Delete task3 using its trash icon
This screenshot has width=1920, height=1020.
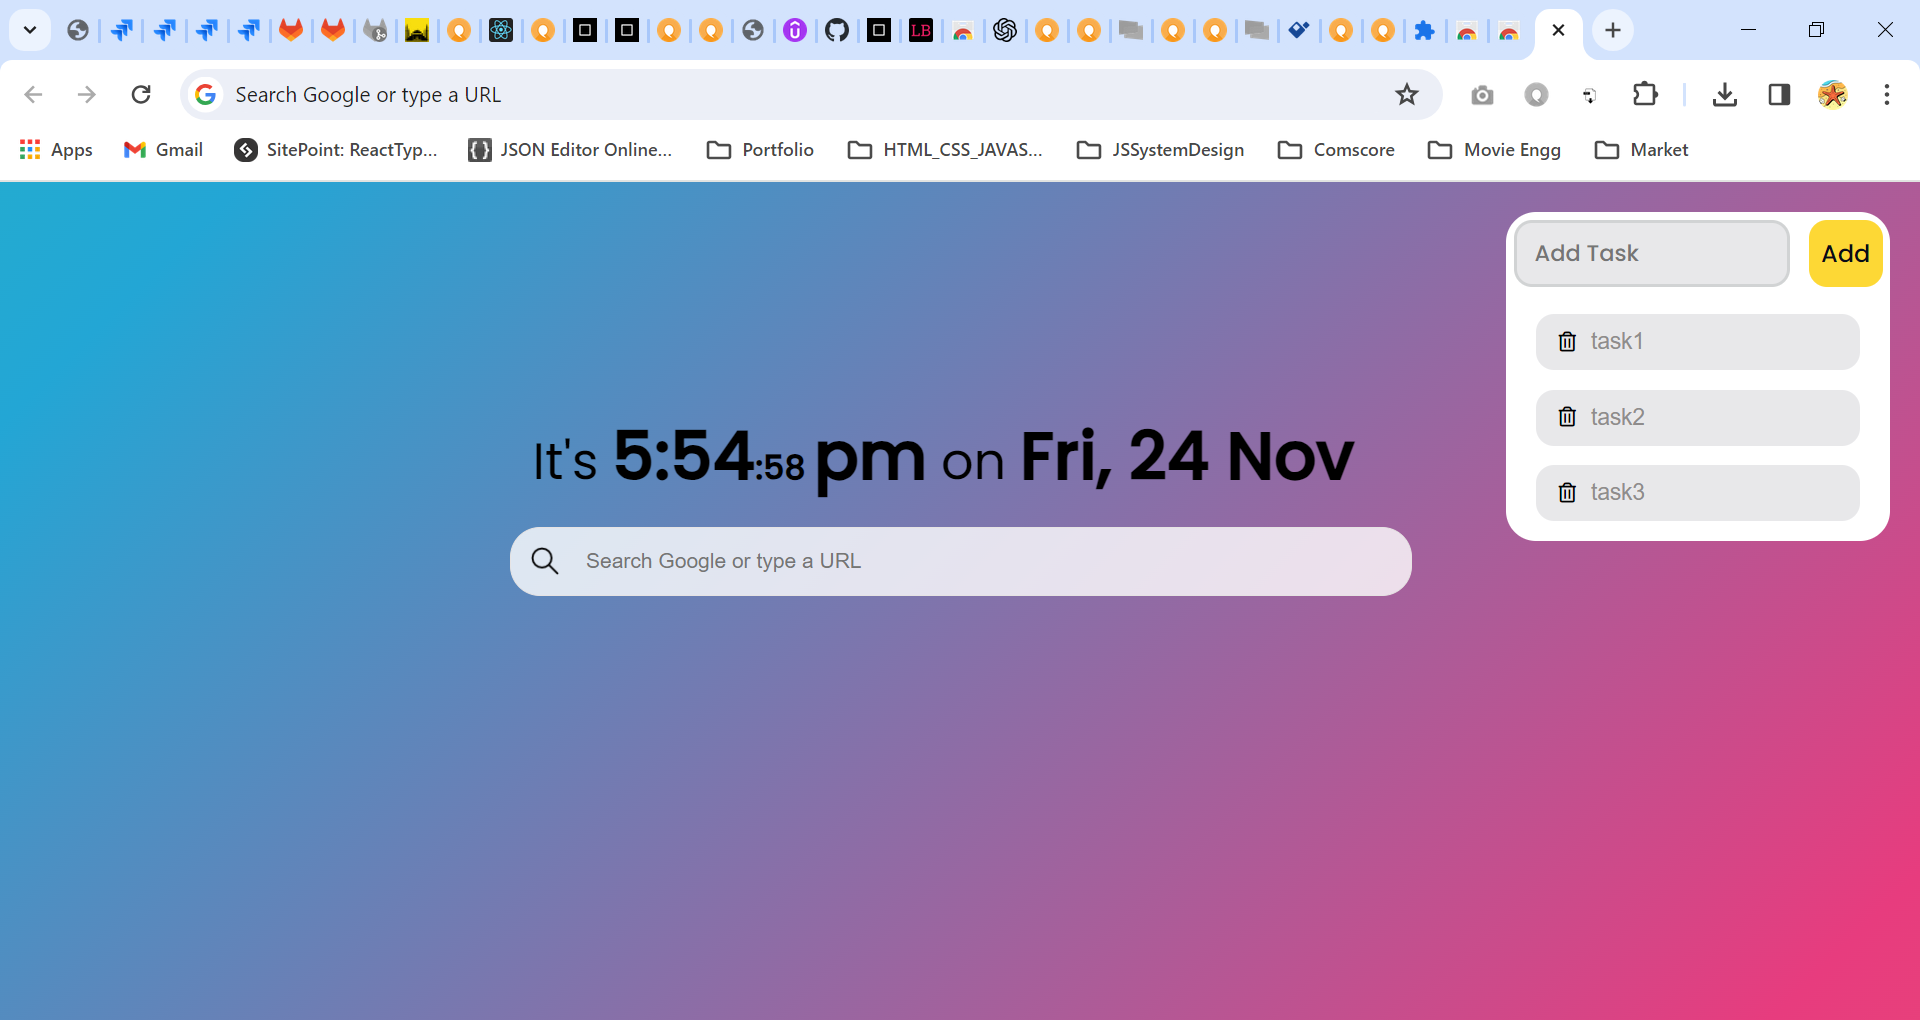[1566, 492]
